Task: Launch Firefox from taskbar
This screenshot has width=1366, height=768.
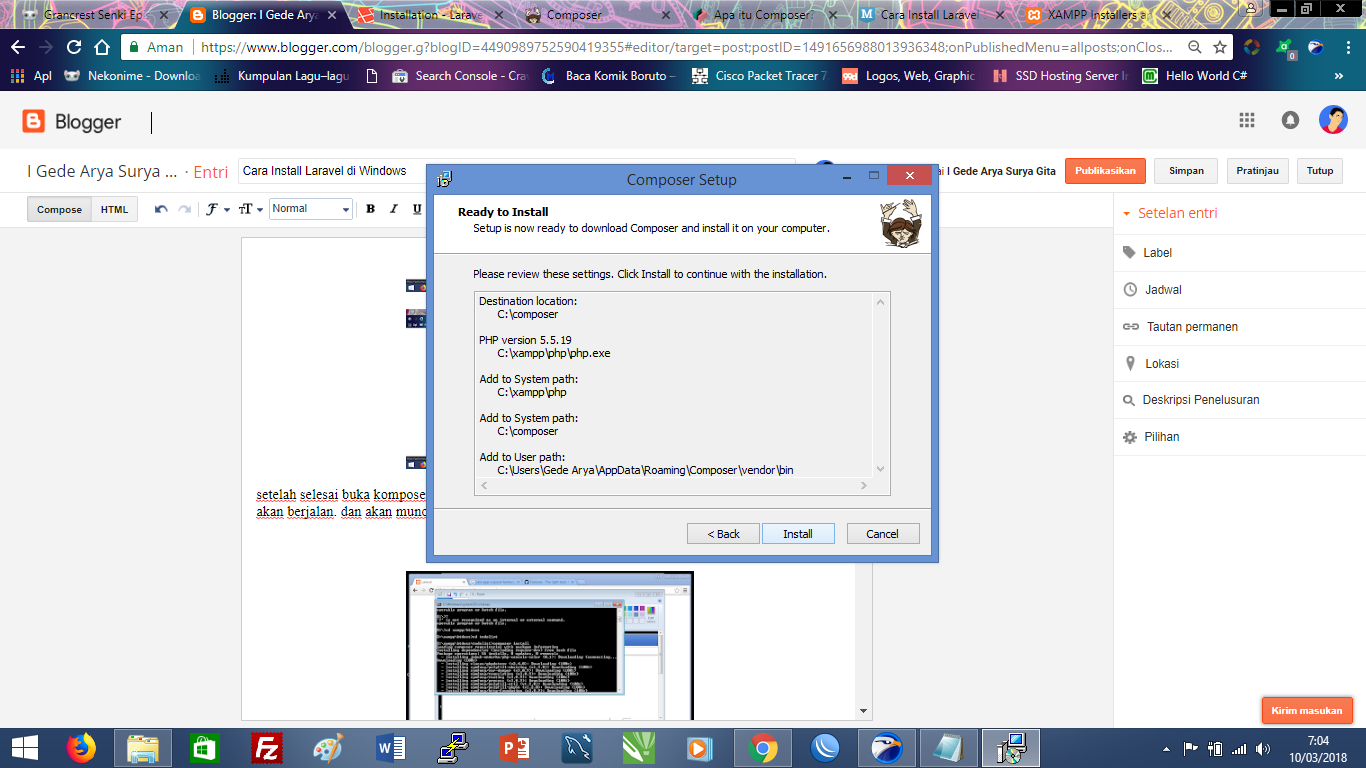Action: pyautogui.click(x=81, y=748)
